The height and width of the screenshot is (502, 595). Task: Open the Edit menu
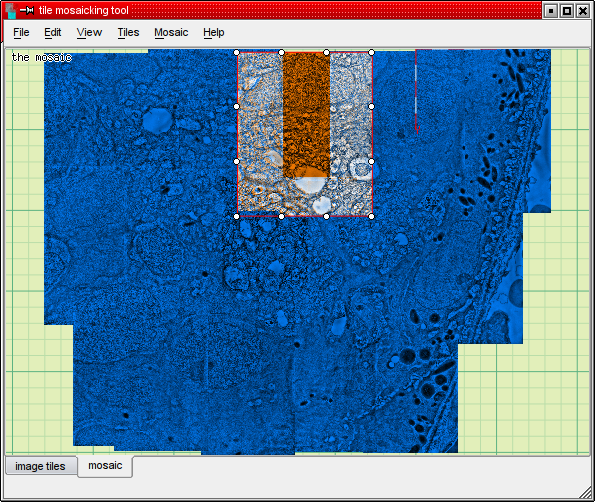[x=52, y=33]
